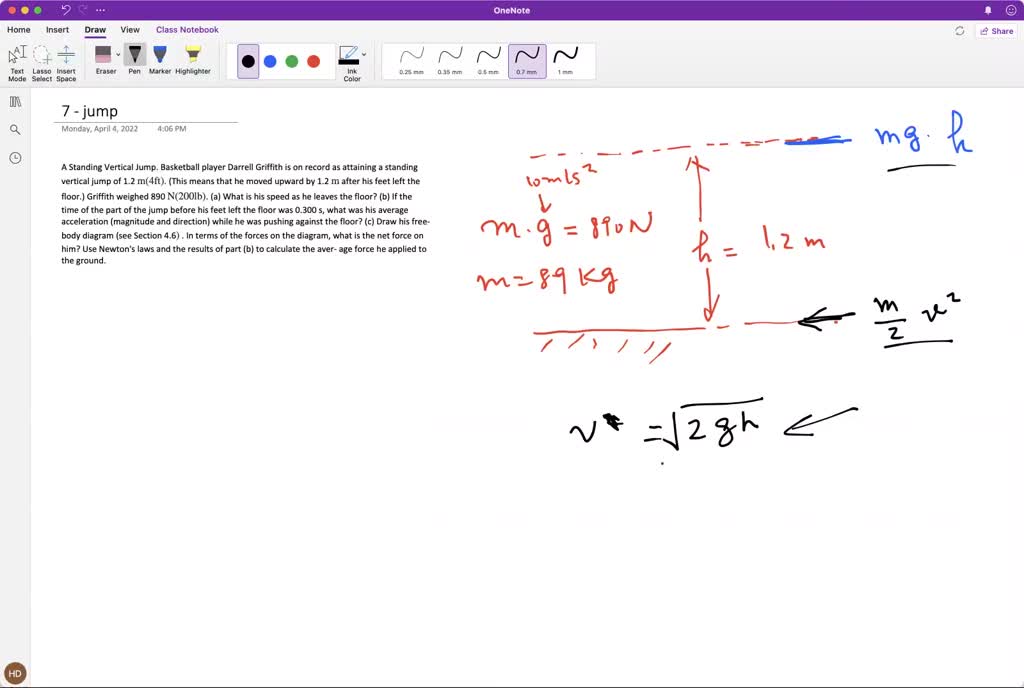
Task: Open the Eraser options arrow
Action: click(118, 55)
